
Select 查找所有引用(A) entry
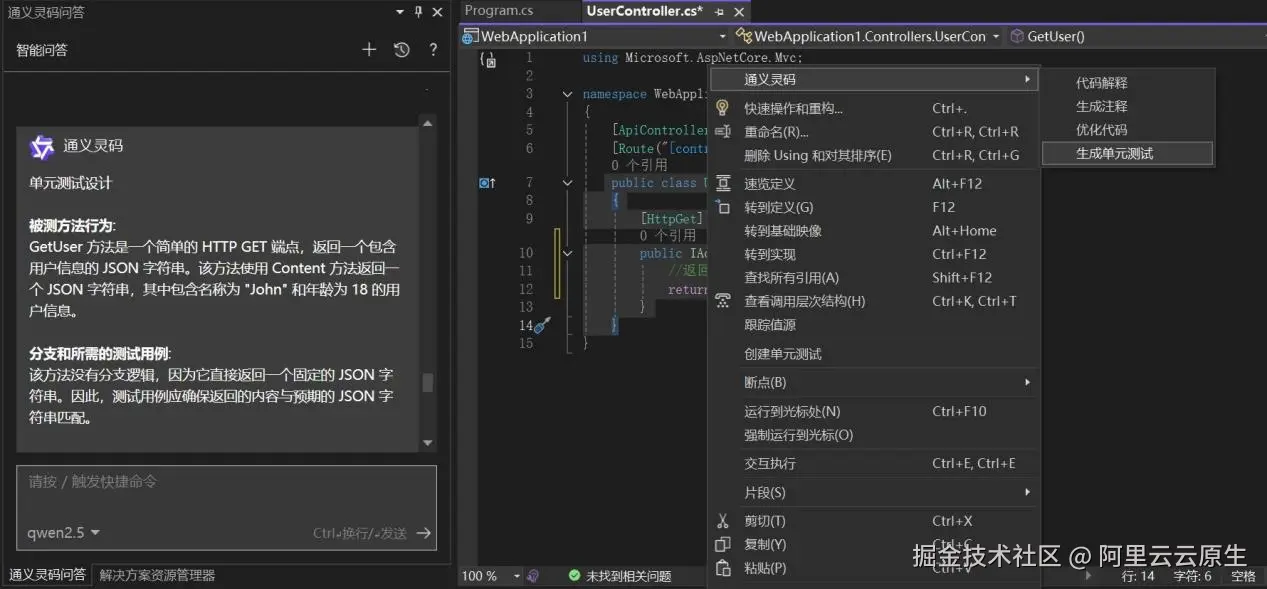[874, 278]
